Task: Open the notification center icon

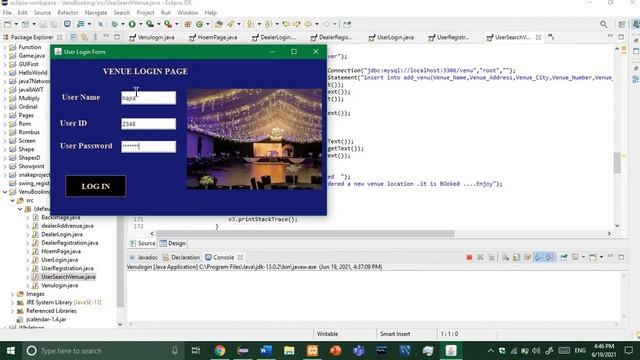Action: click(x=629, y=351)
